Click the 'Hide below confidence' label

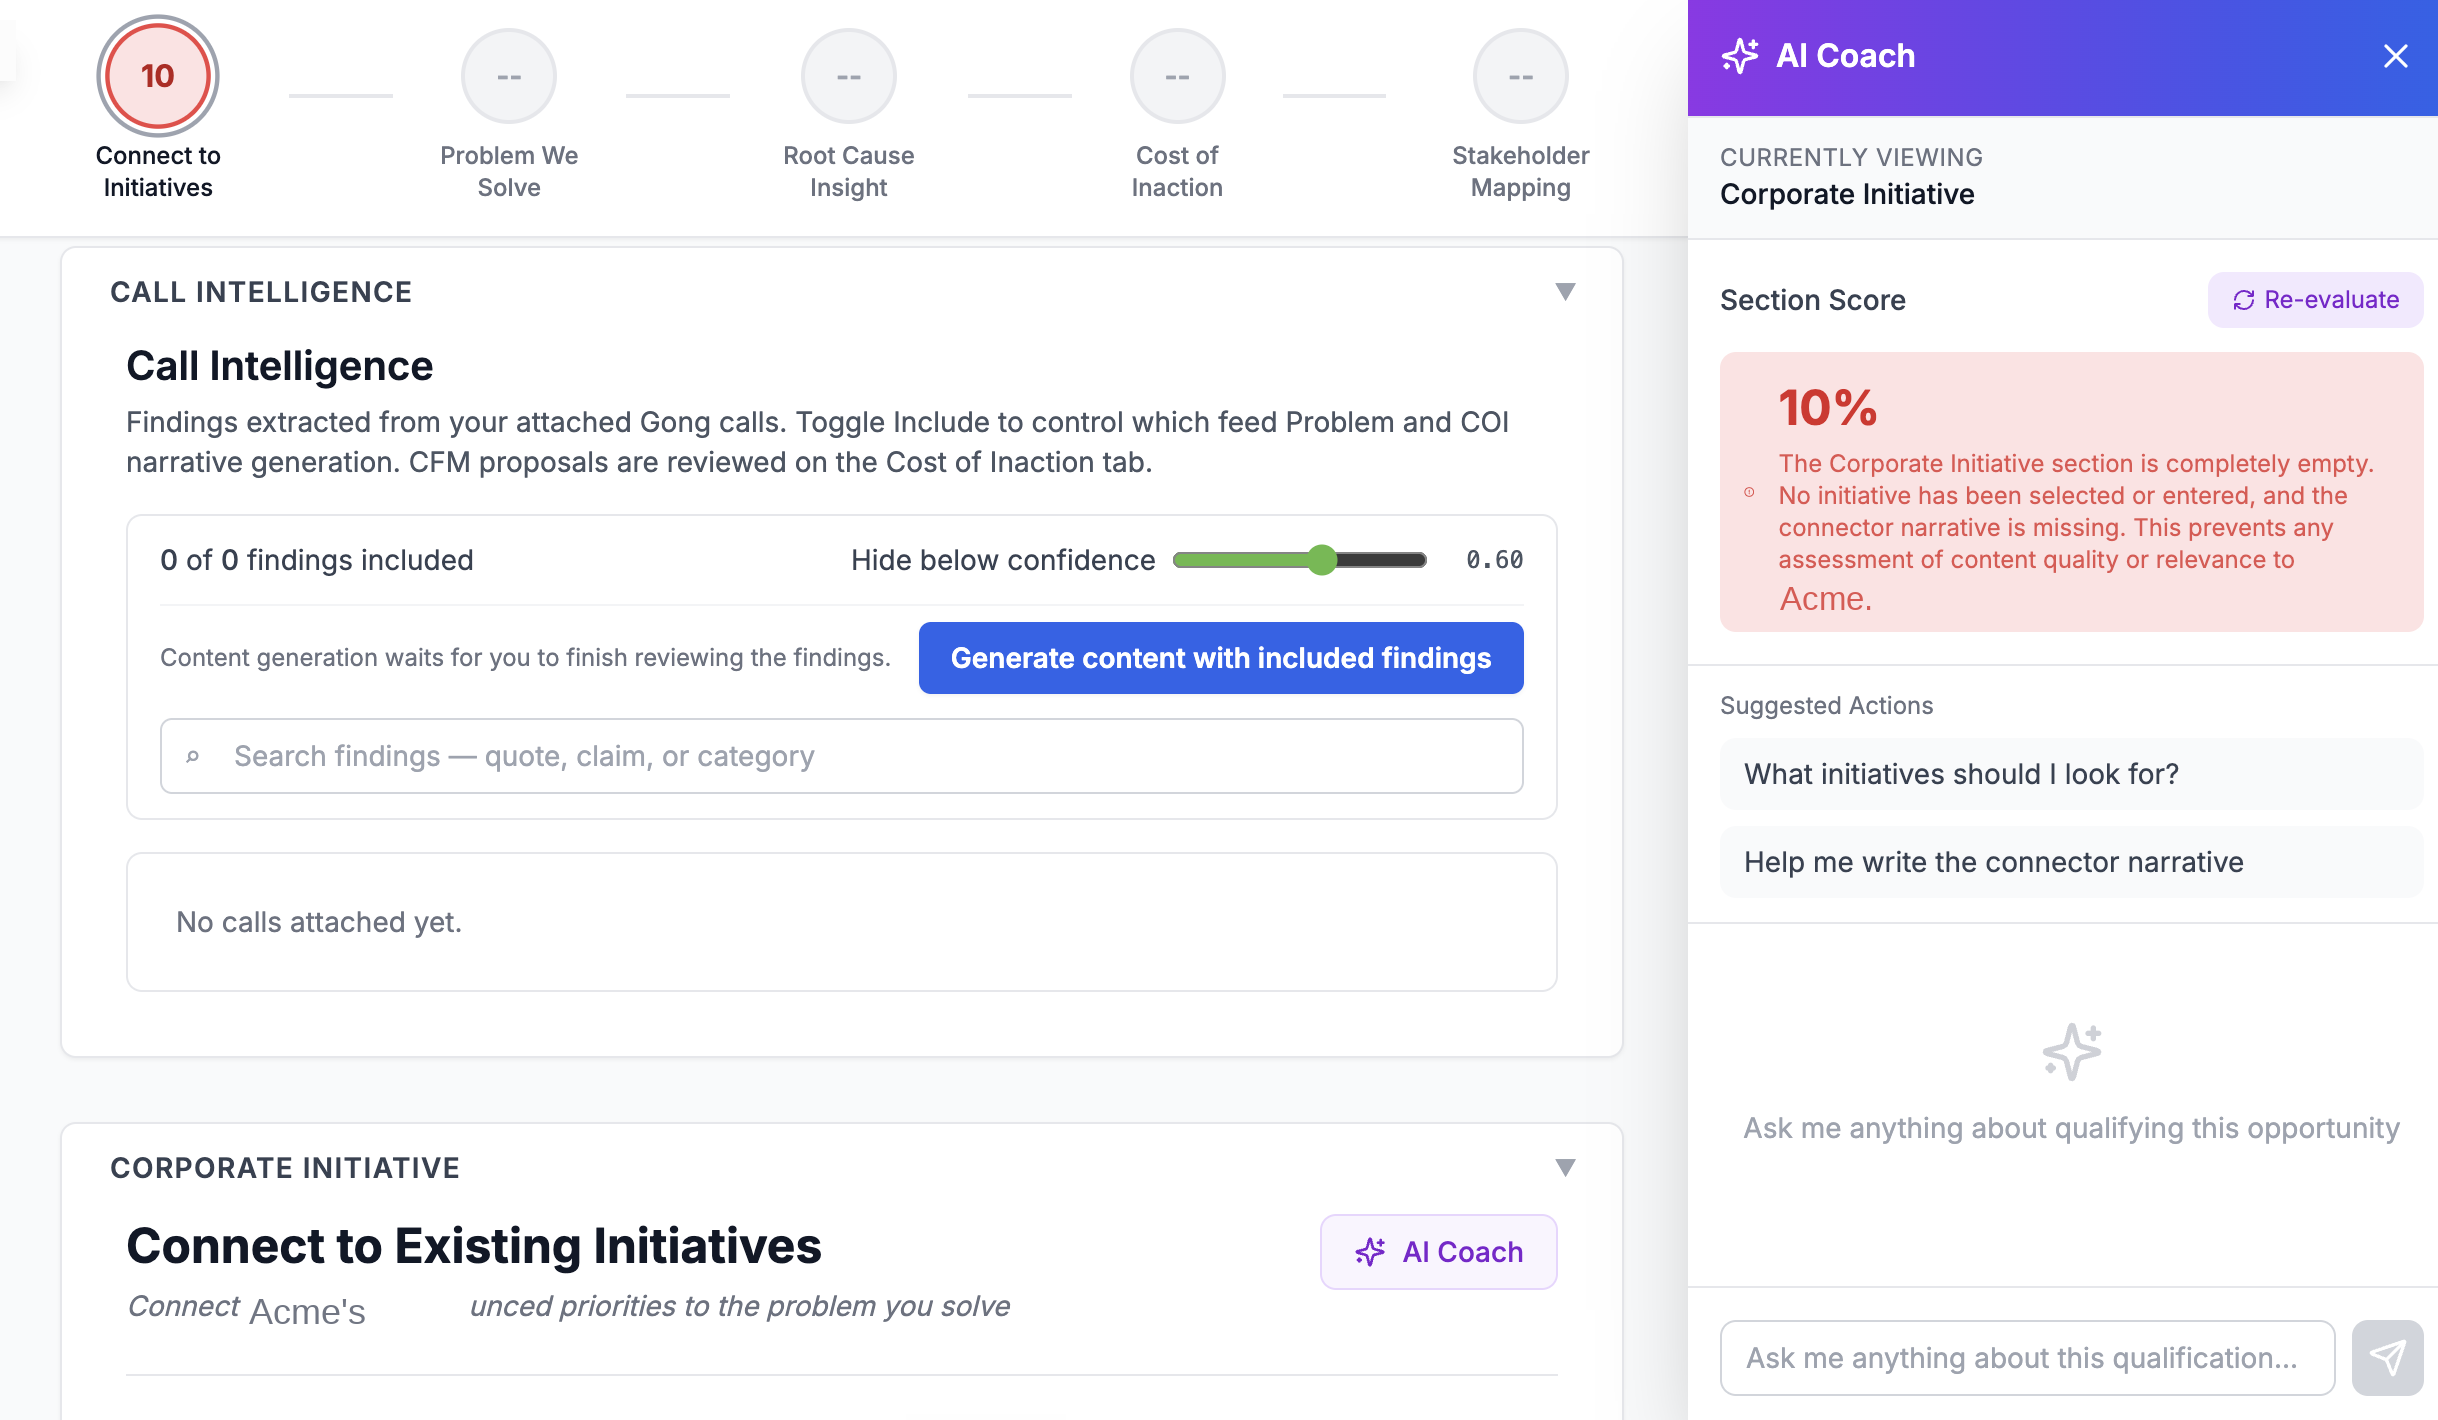click(x=1003, y=560)
